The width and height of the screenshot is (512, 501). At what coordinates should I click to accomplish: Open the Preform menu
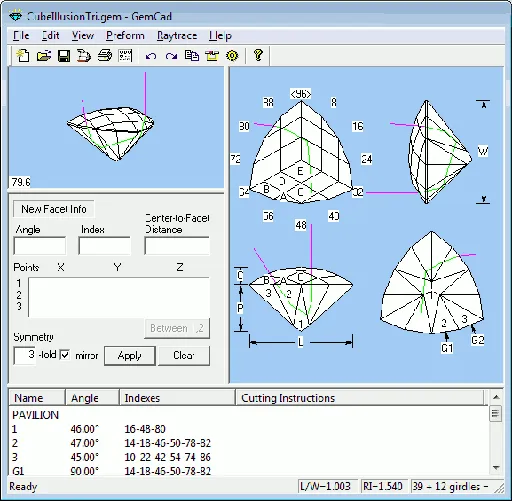125,36
